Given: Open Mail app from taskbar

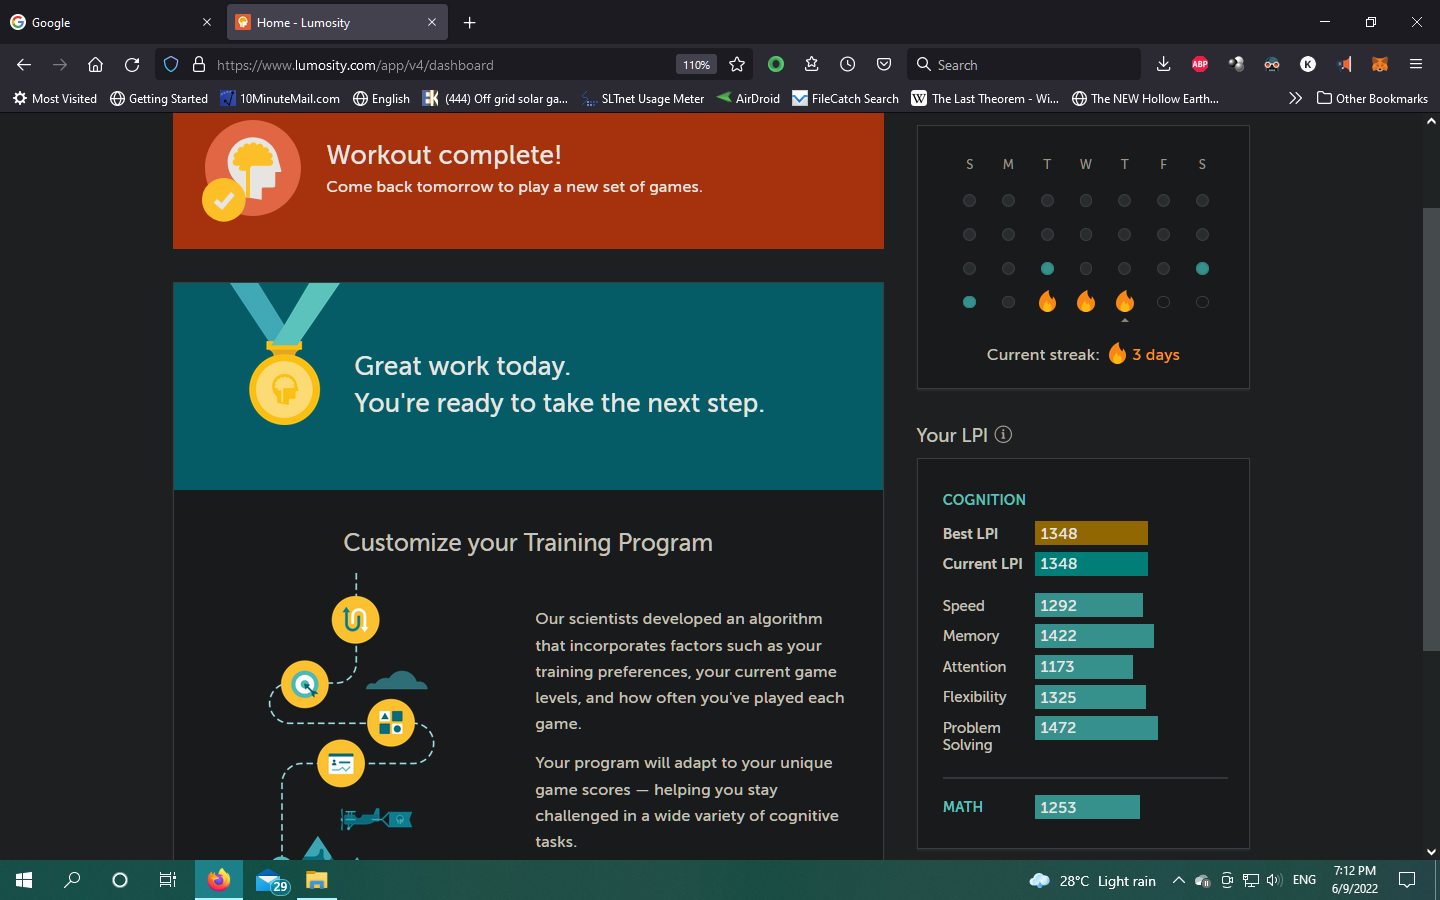Looking at the screenshot, I should pos(270,880).
